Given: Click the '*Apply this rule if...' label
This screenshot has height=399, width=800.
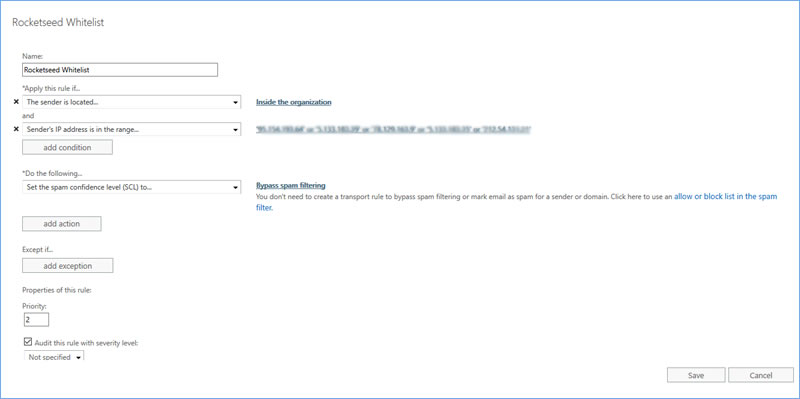Looking at the screenshot, I should click(52, 88).
